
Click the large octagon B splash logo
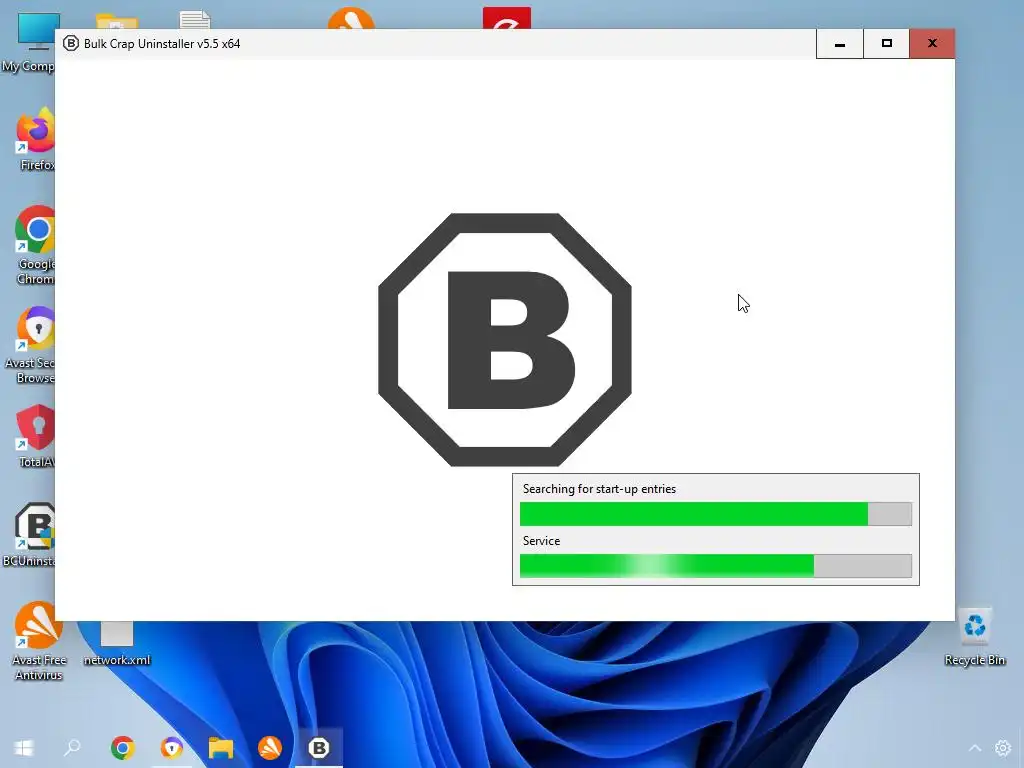(505, 340)
